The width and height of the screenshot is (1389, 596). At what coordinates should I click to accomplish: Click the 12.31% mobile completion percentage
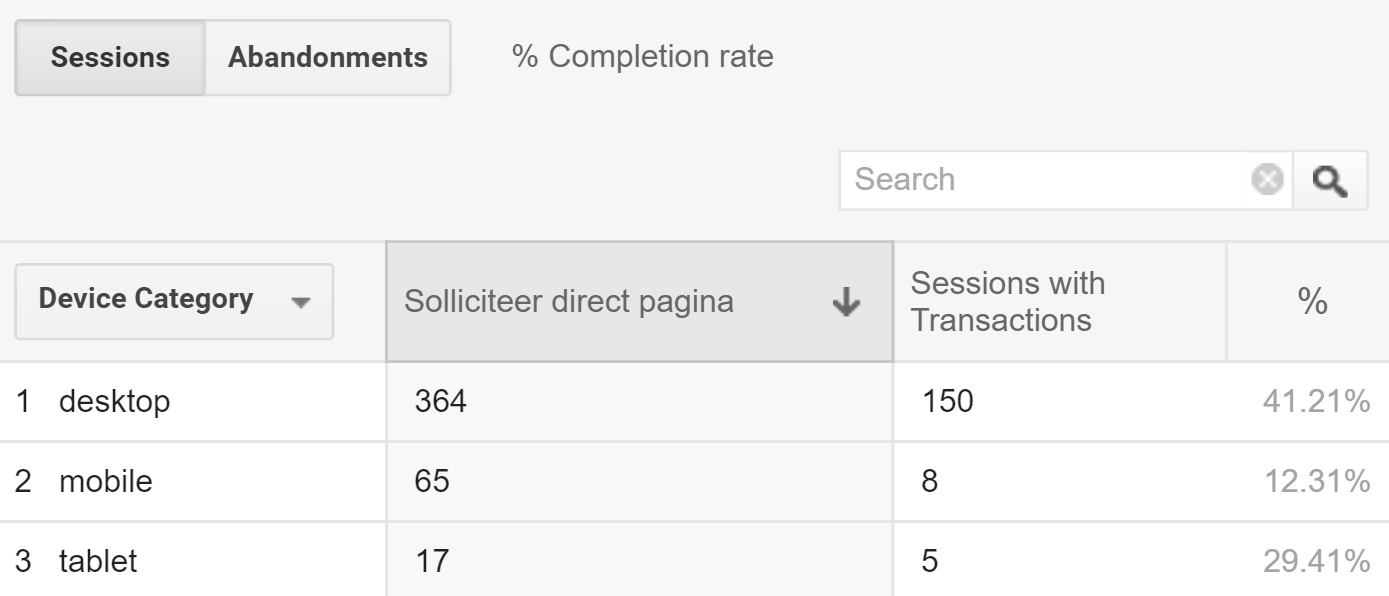pos(1316,482)
